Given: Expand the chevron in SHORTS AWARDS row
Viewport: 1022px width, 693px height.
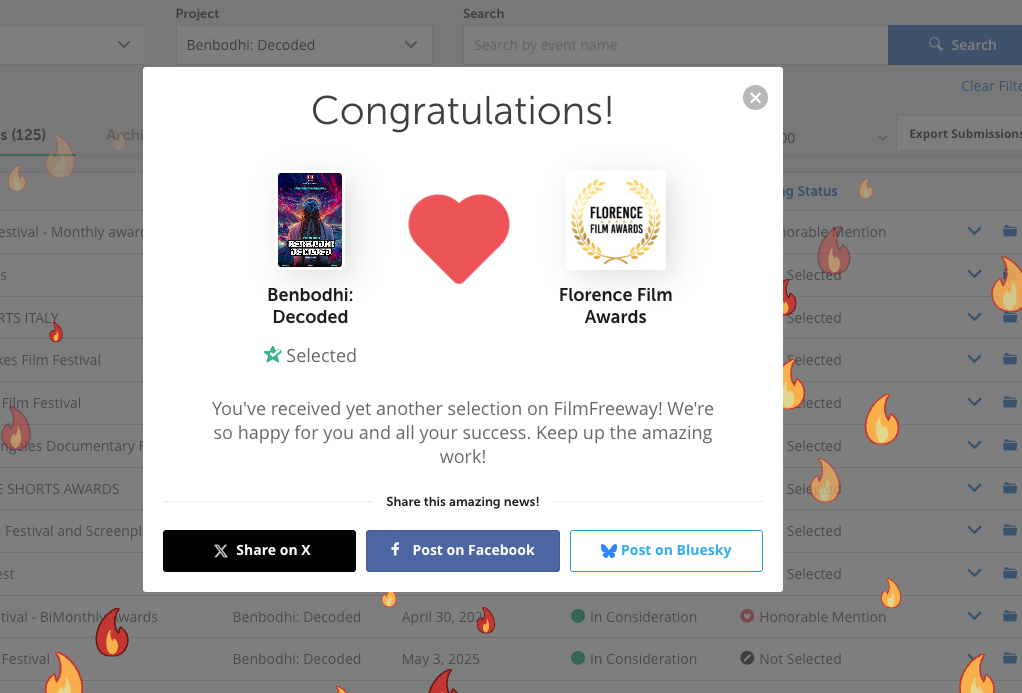Looking at the screenshot, I should [x=974, y=489].
